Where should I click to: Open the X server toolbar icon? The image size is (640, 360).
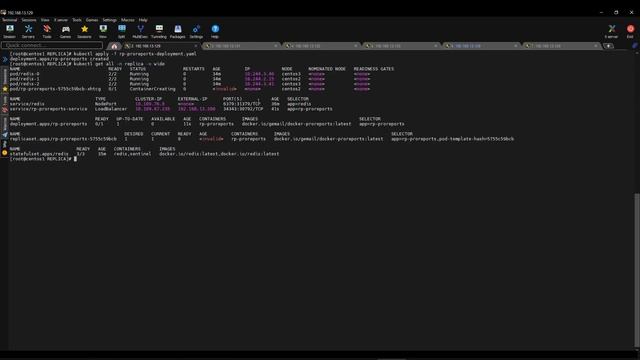coord(611,31)
